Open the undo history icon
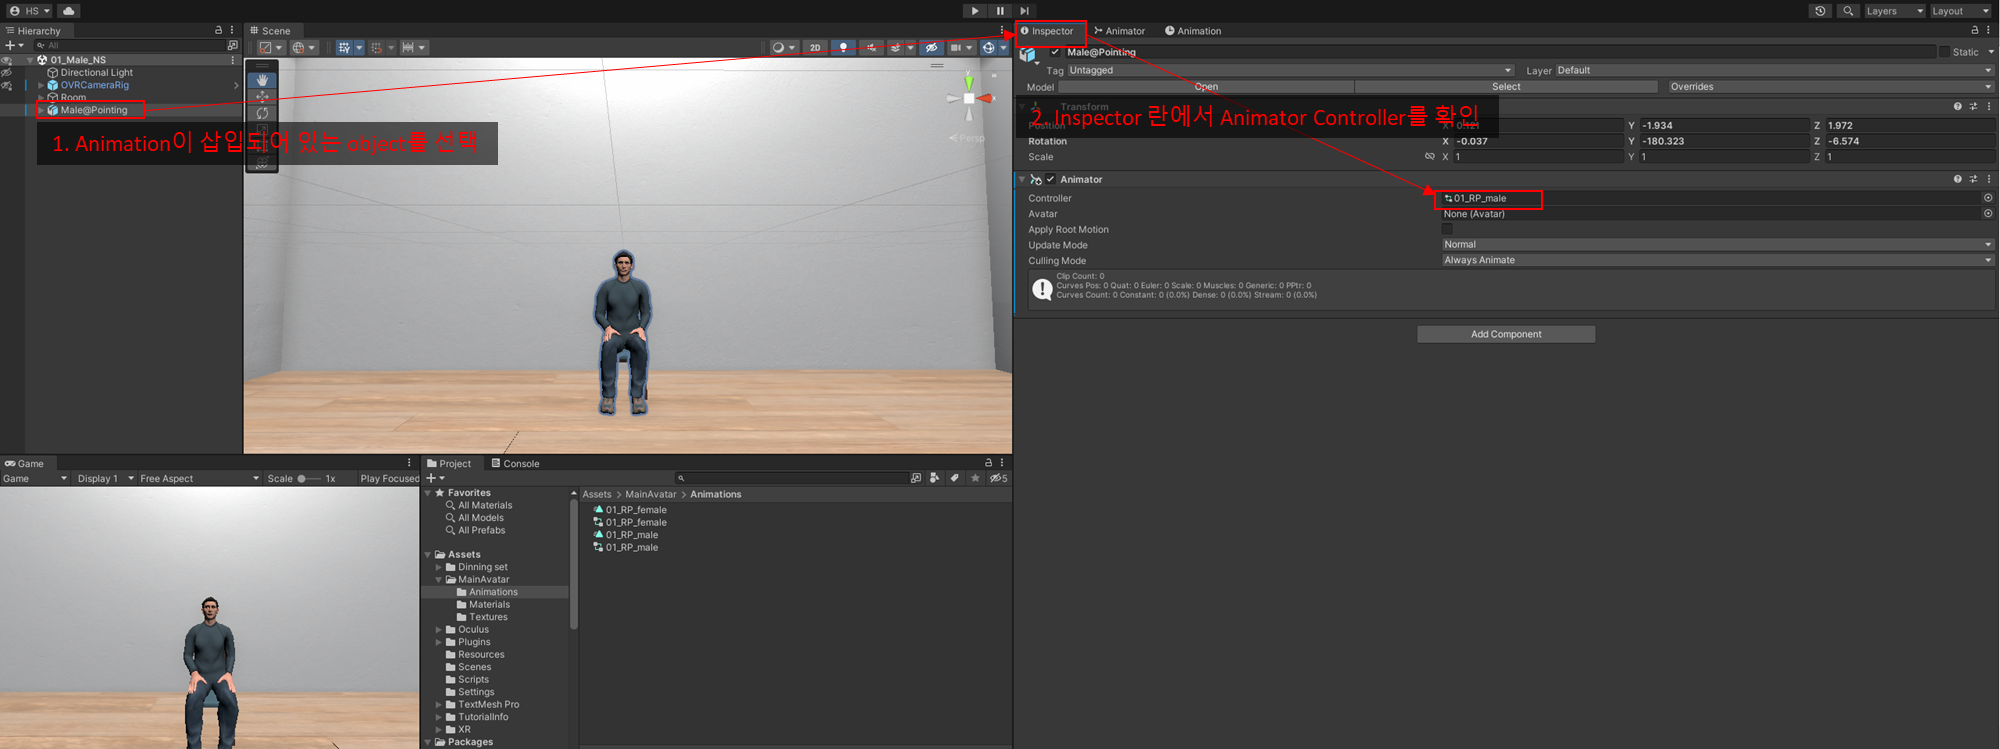 [1820, 11]
